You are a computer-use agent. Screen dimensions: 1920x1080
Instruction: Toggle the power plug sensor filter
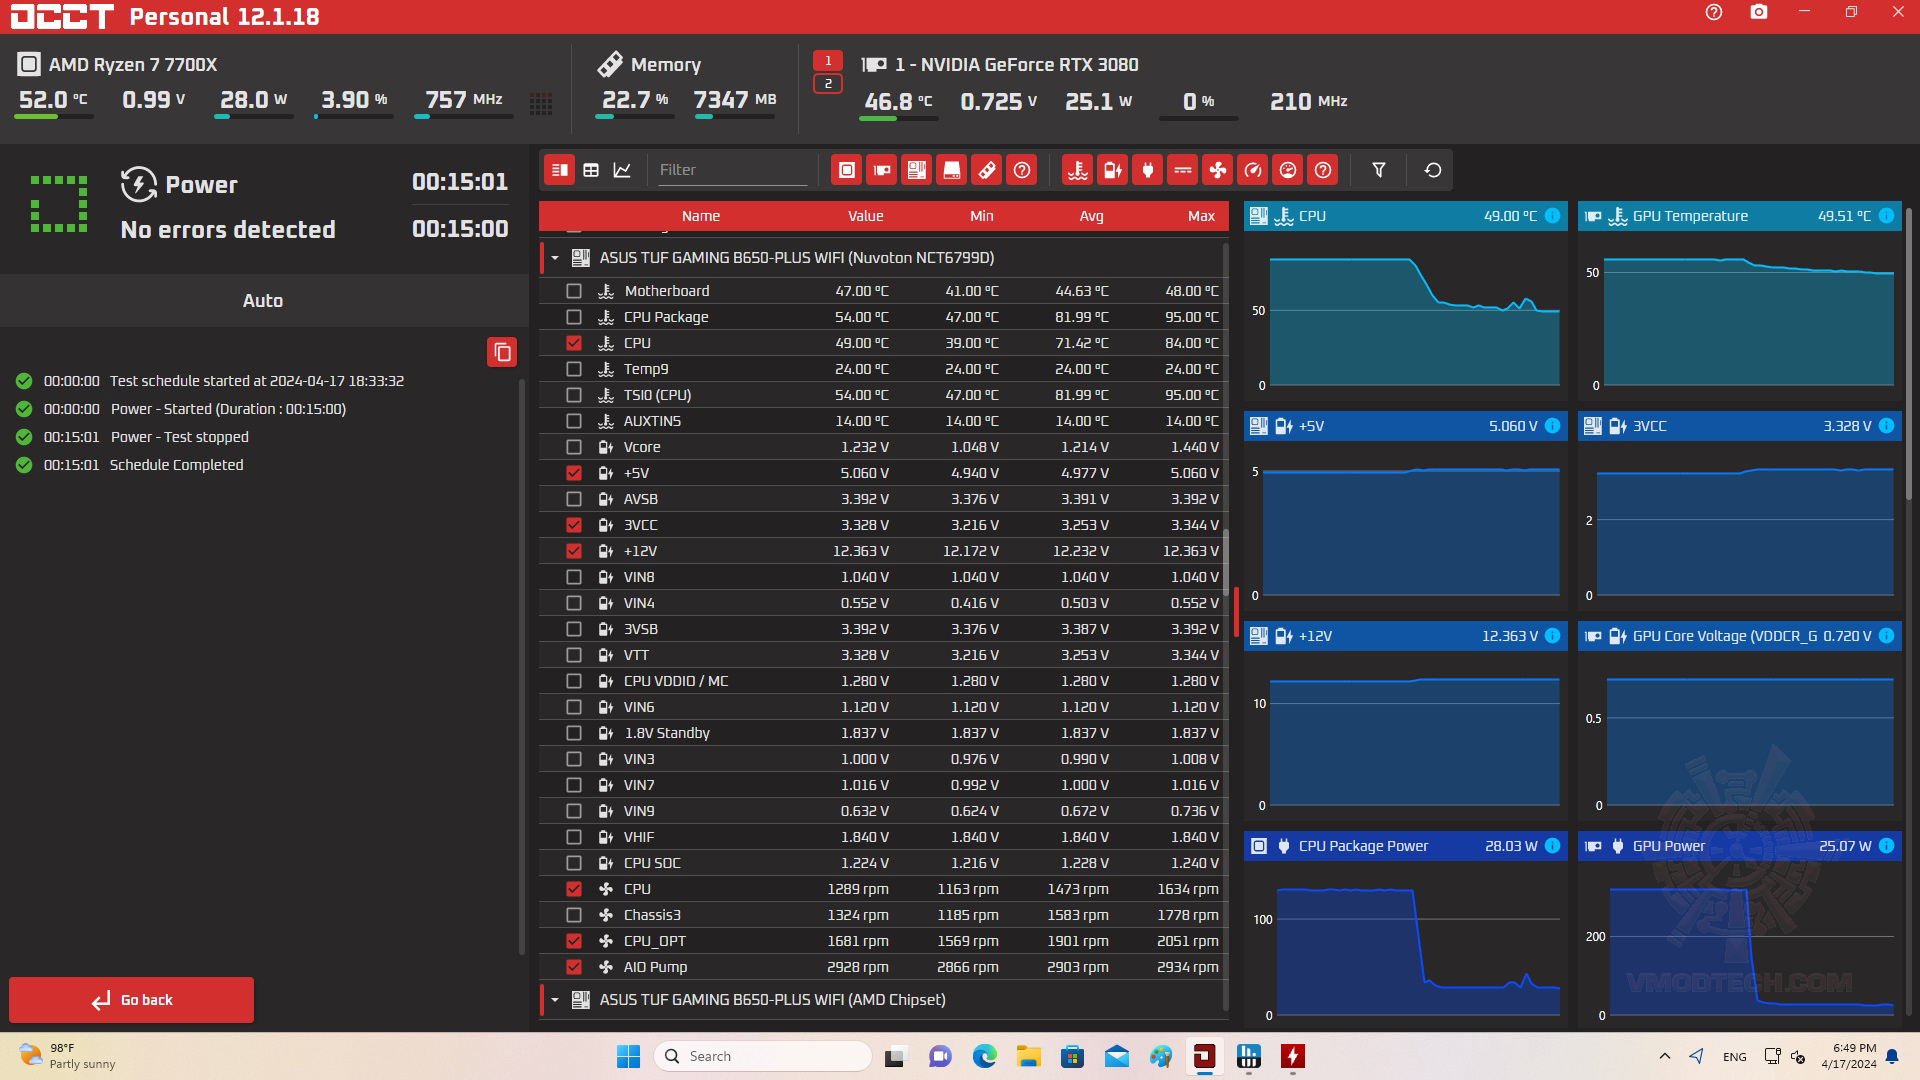(x=1147, y=170)
